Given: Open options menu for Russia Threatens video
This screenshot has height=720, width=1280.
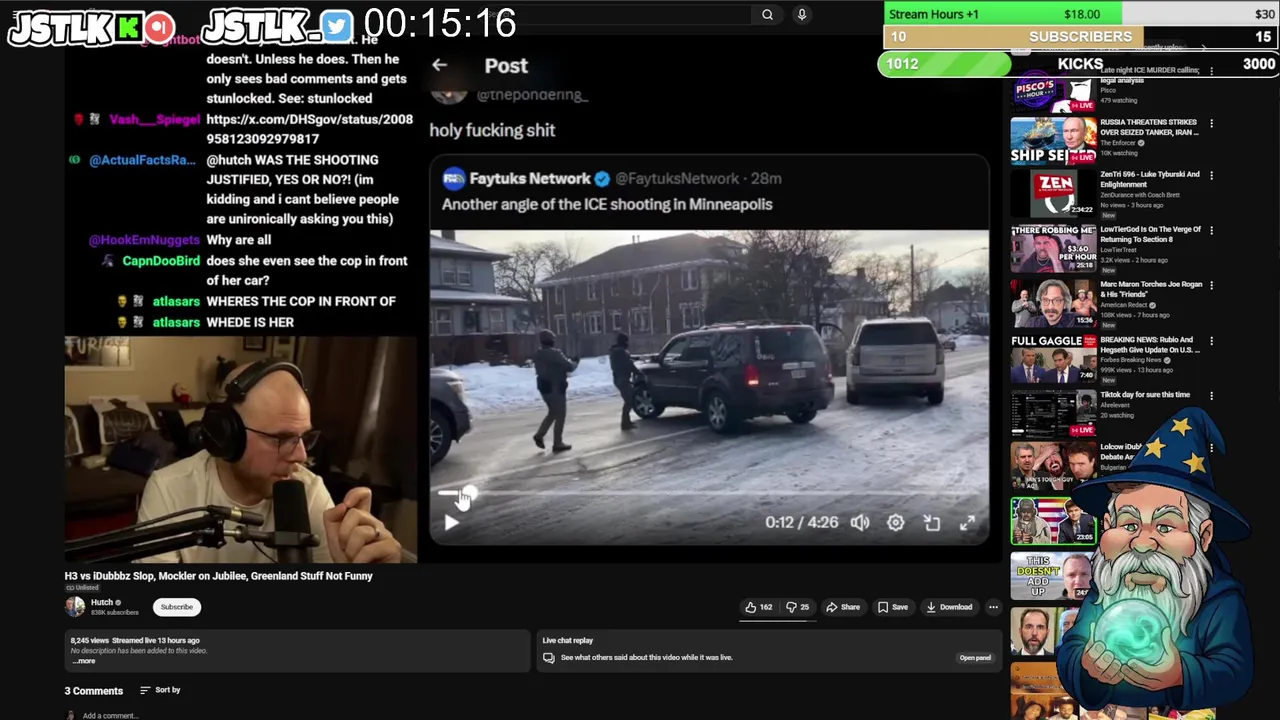Looking at the screenshot, I should (x=1211, y=124).
